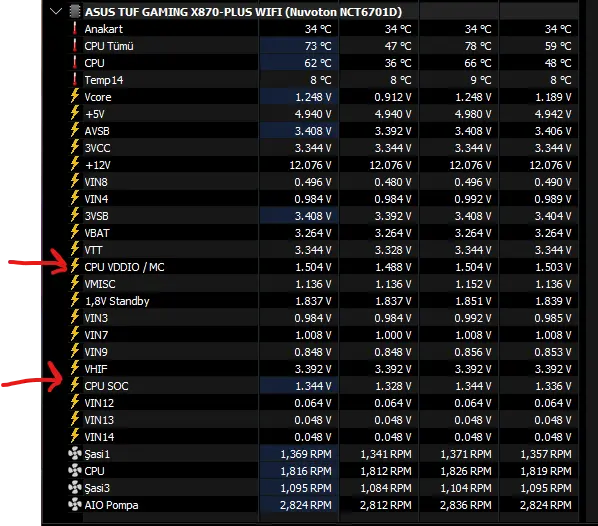Click the thermometer icon beside Anakart

[75, 29]
